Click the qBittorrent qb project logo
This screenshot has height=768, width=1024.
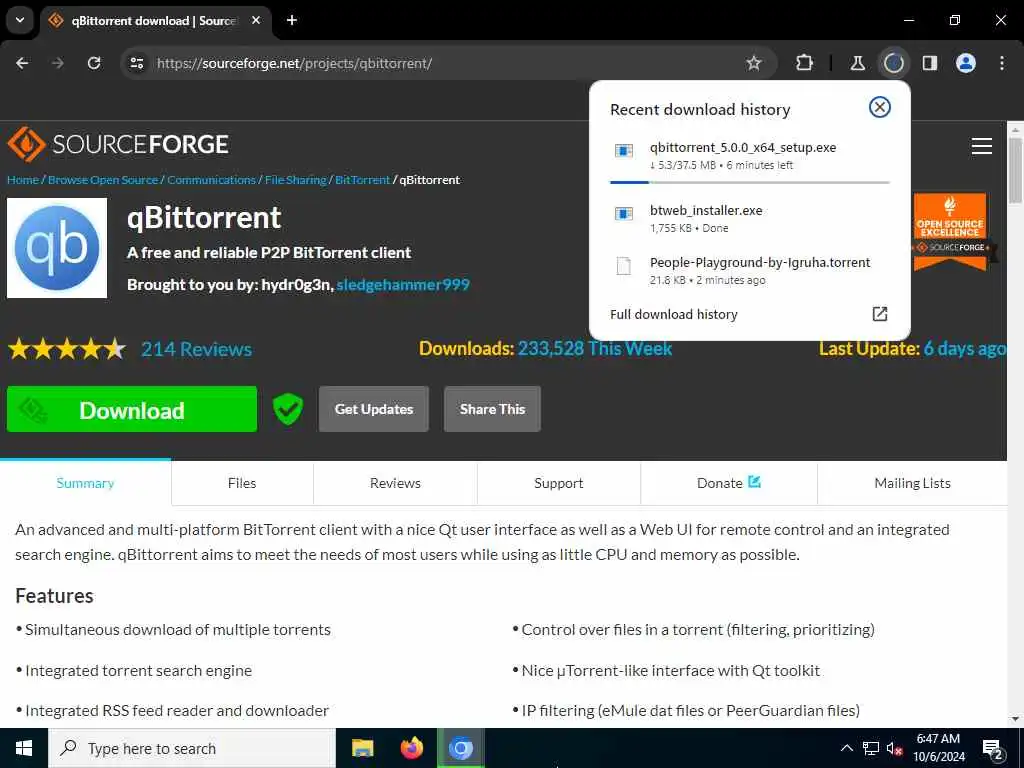57,248
